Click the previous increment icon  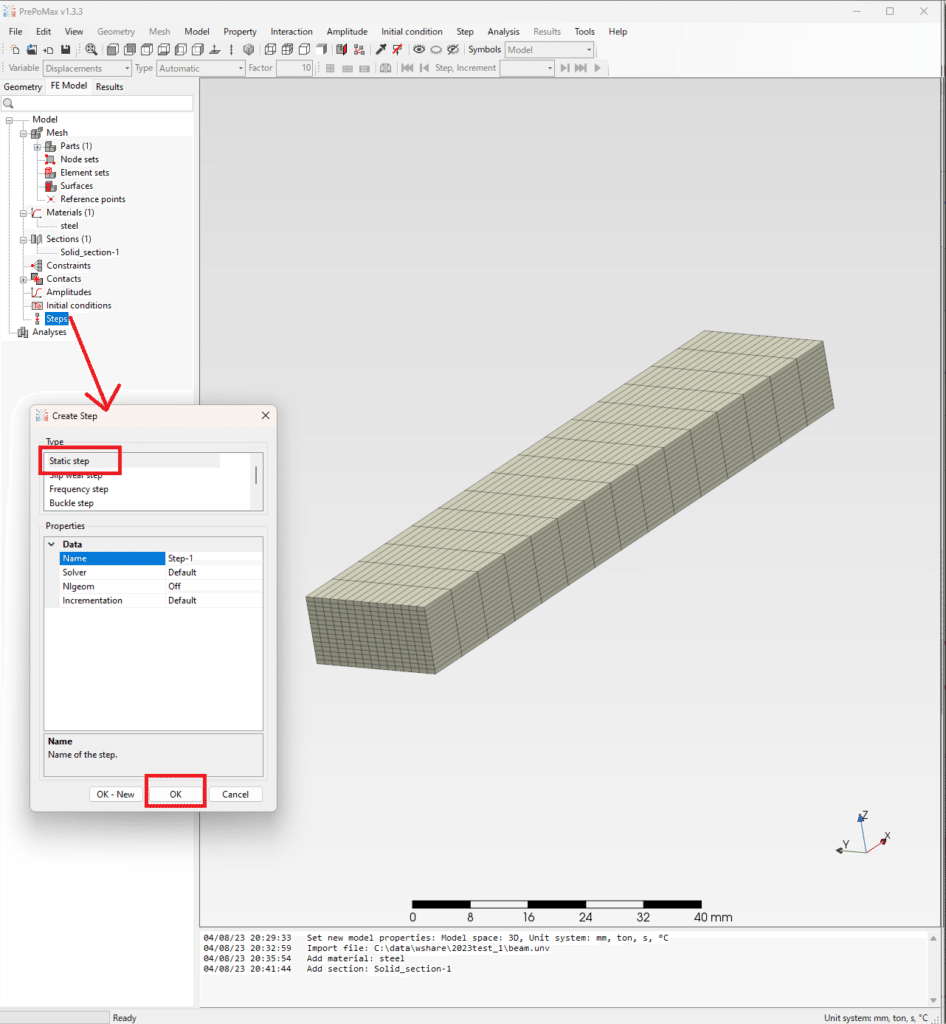tap(424, 68)
